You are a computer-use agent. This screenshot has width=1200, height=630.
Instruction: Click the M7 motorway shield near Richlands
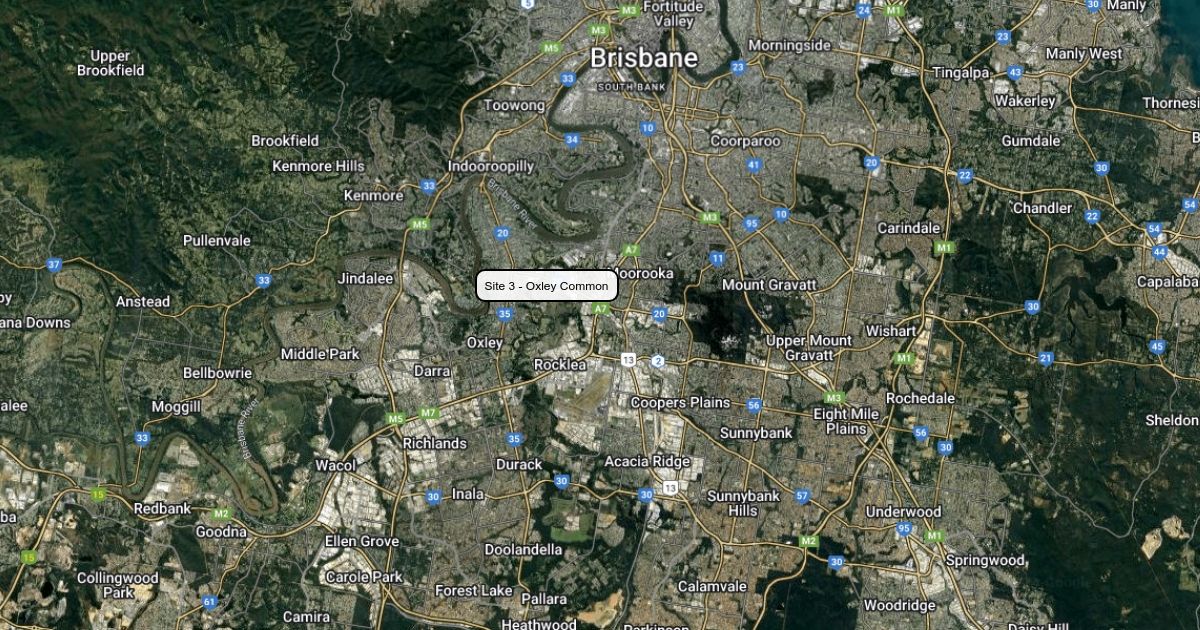[x=428, y=412]
